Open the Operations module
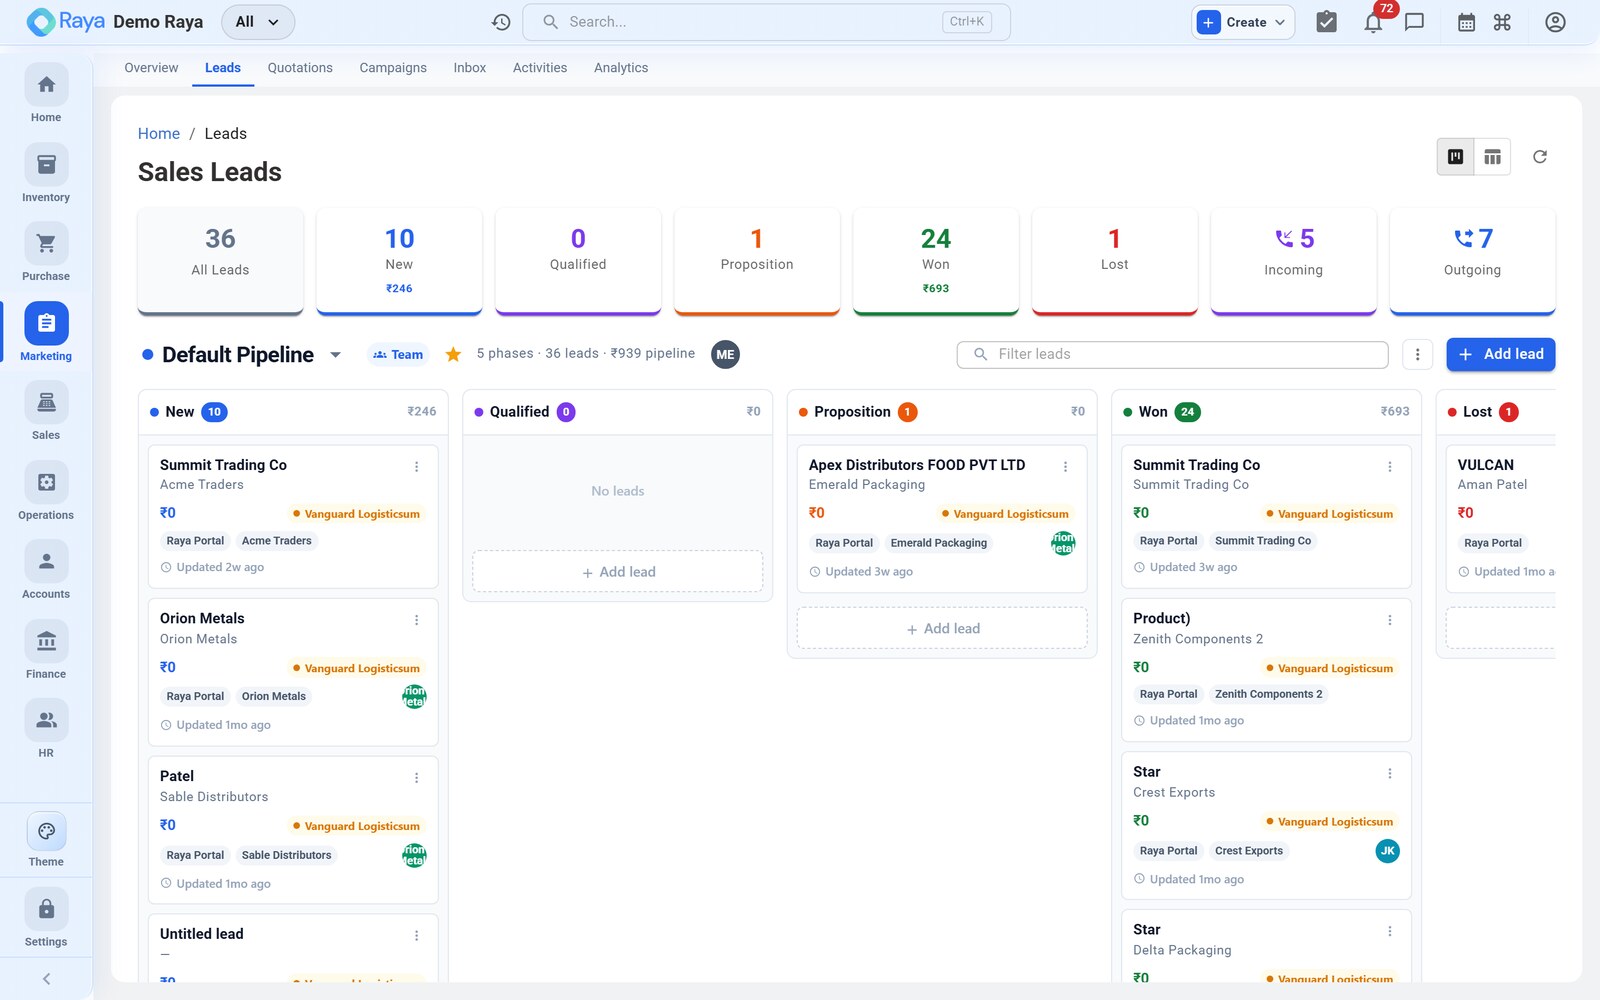The width and height of the screenshot is (1600, 1000). point(46,492)
